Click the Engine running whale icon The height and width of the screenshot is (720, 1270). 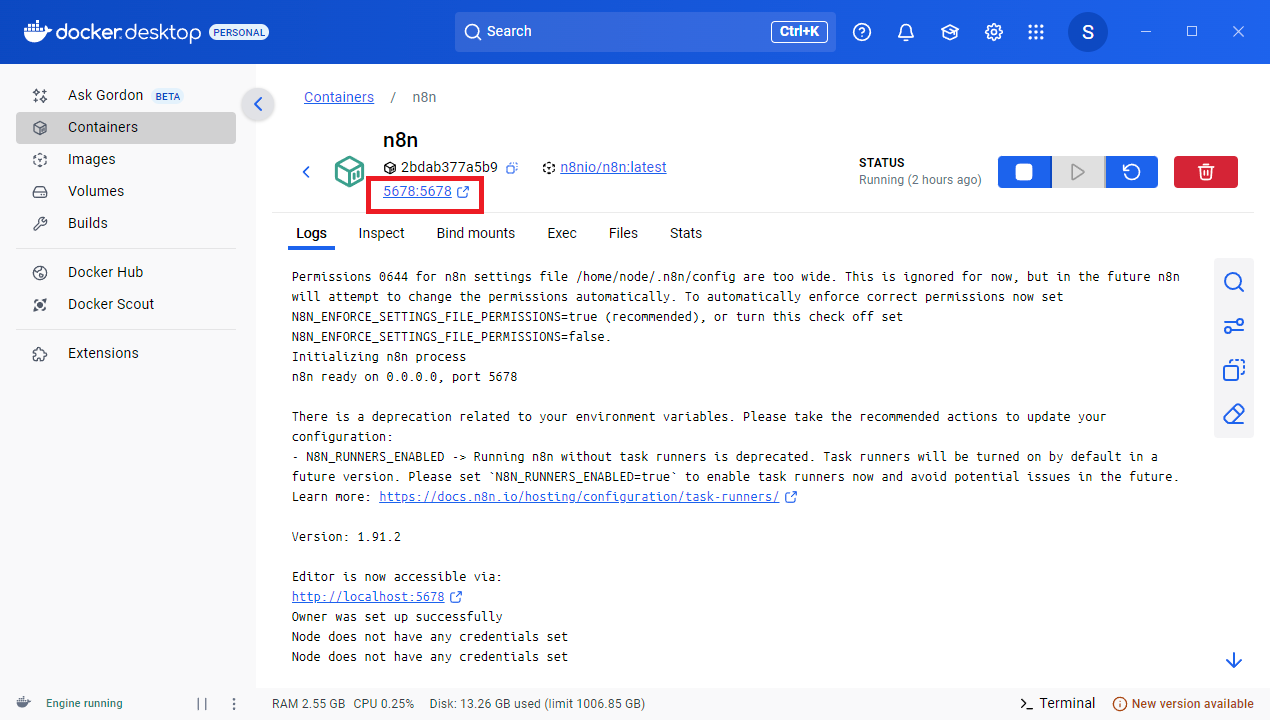[x=23, y=703]
